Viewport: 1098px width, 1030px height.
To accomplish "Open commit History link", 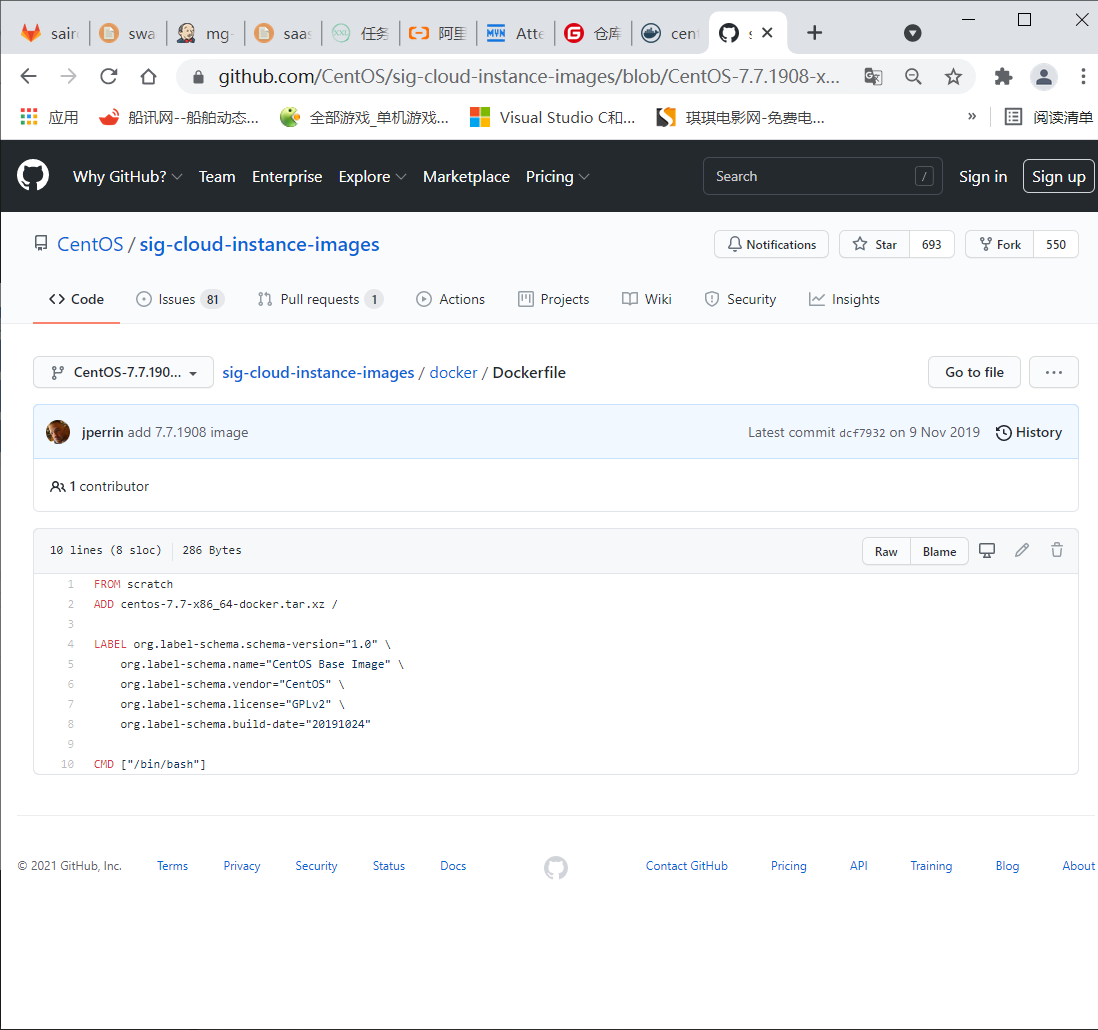I will tap(1029, 432).
